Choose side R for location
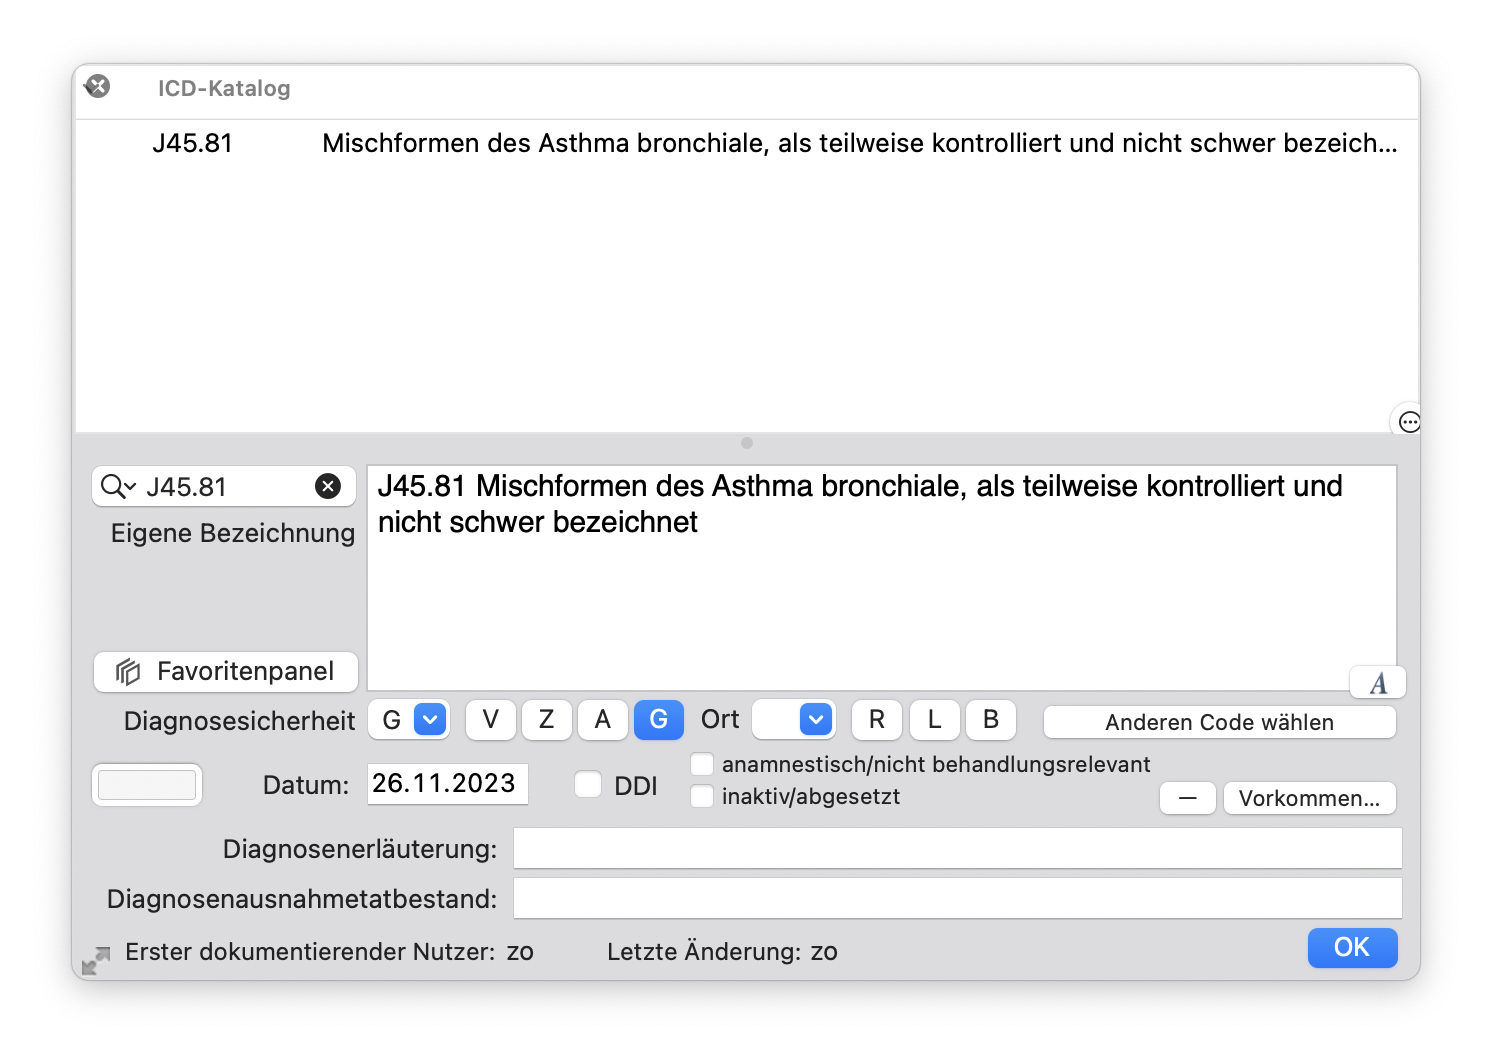Image resolution: width=1492 pixels, height=1060 pixels. (x=877, y=719)
